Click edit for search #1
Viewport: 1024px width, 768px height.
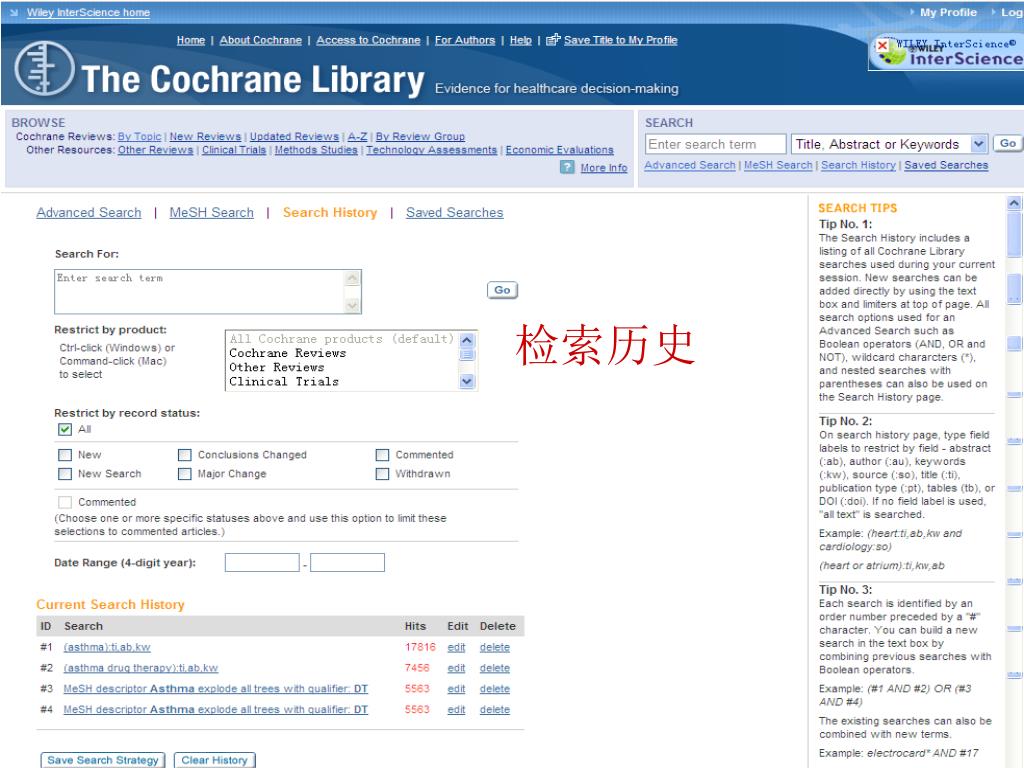(x=456, y=647)
